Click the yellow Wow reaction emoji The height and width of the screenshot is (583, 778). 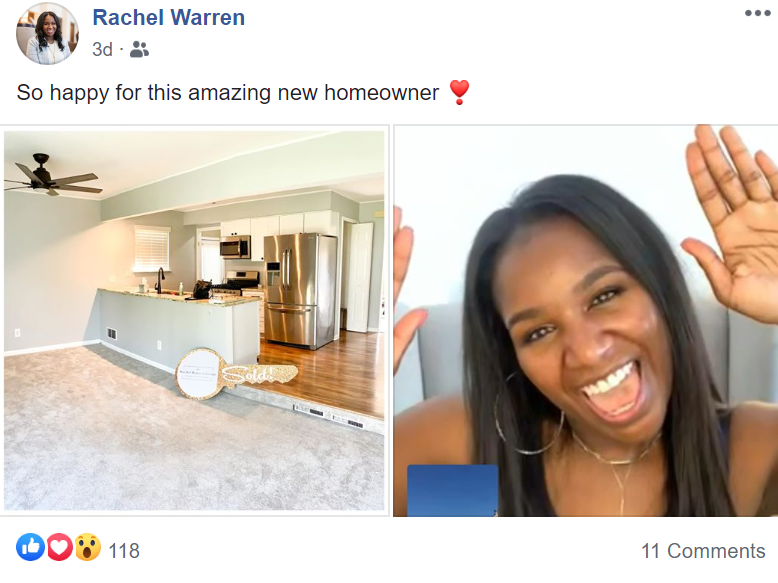[x=88, y=547]
